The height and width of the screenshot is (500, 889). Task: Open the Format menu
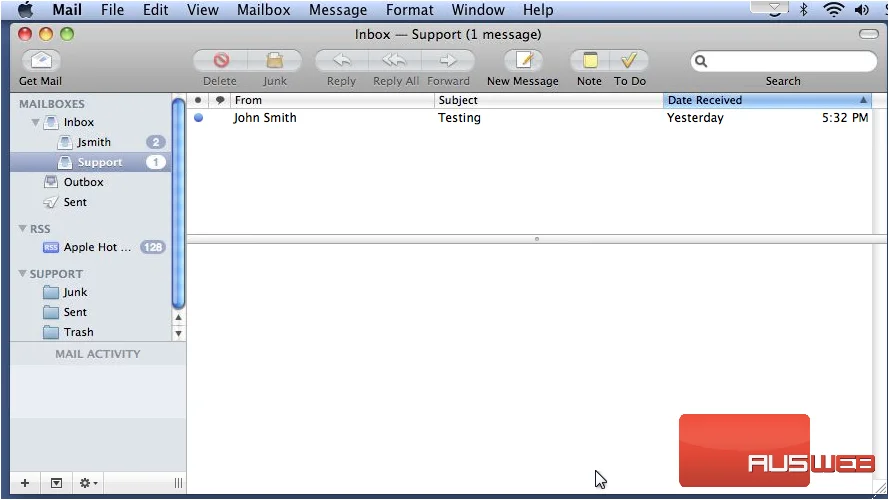pyautogui.click(x=409, y=10)
